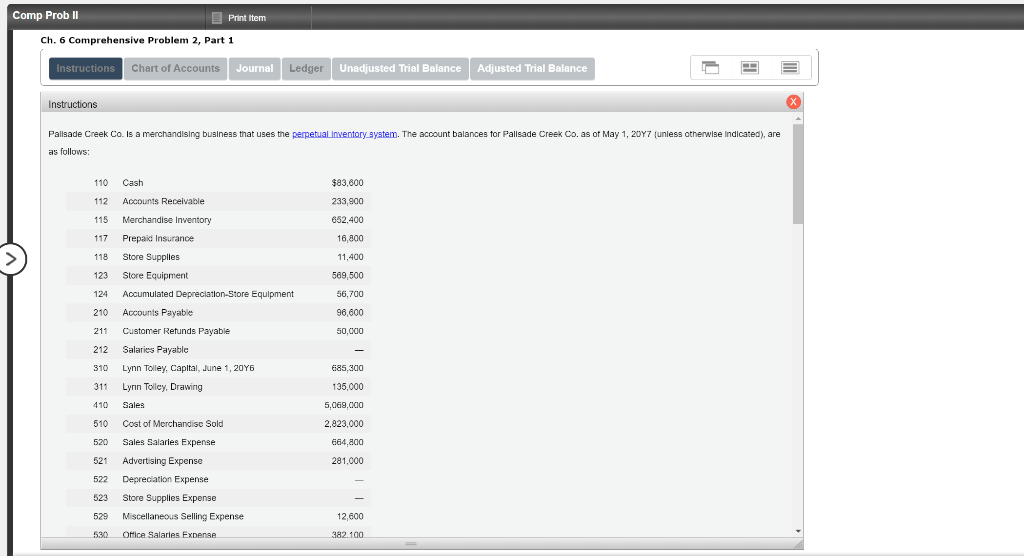Close the Instructions panel with red X
The width and height of the screenshot is (1024, 556).
point(793,102)
